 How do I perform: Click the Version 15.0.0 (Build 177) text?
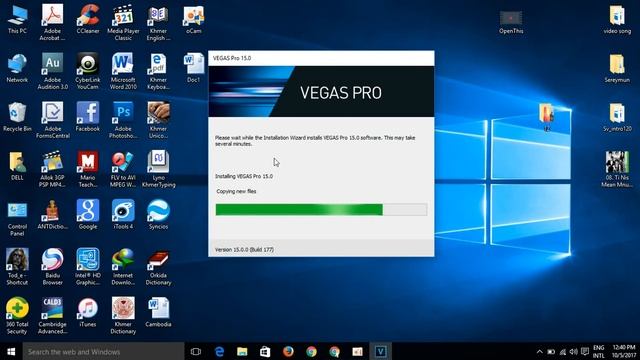coord(244,249)
